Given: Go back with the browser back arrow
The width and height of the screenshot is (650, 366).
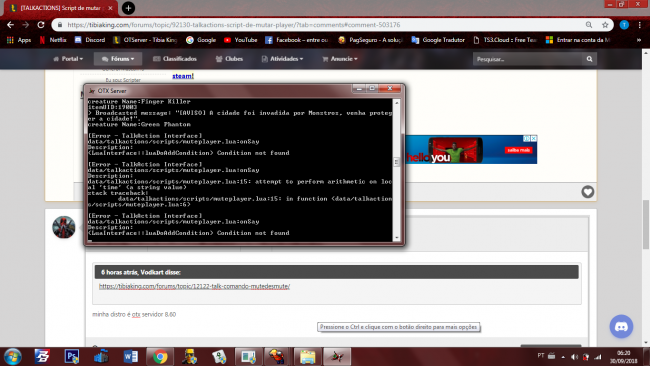Looking at the screenshot, I should coord(10,25).
